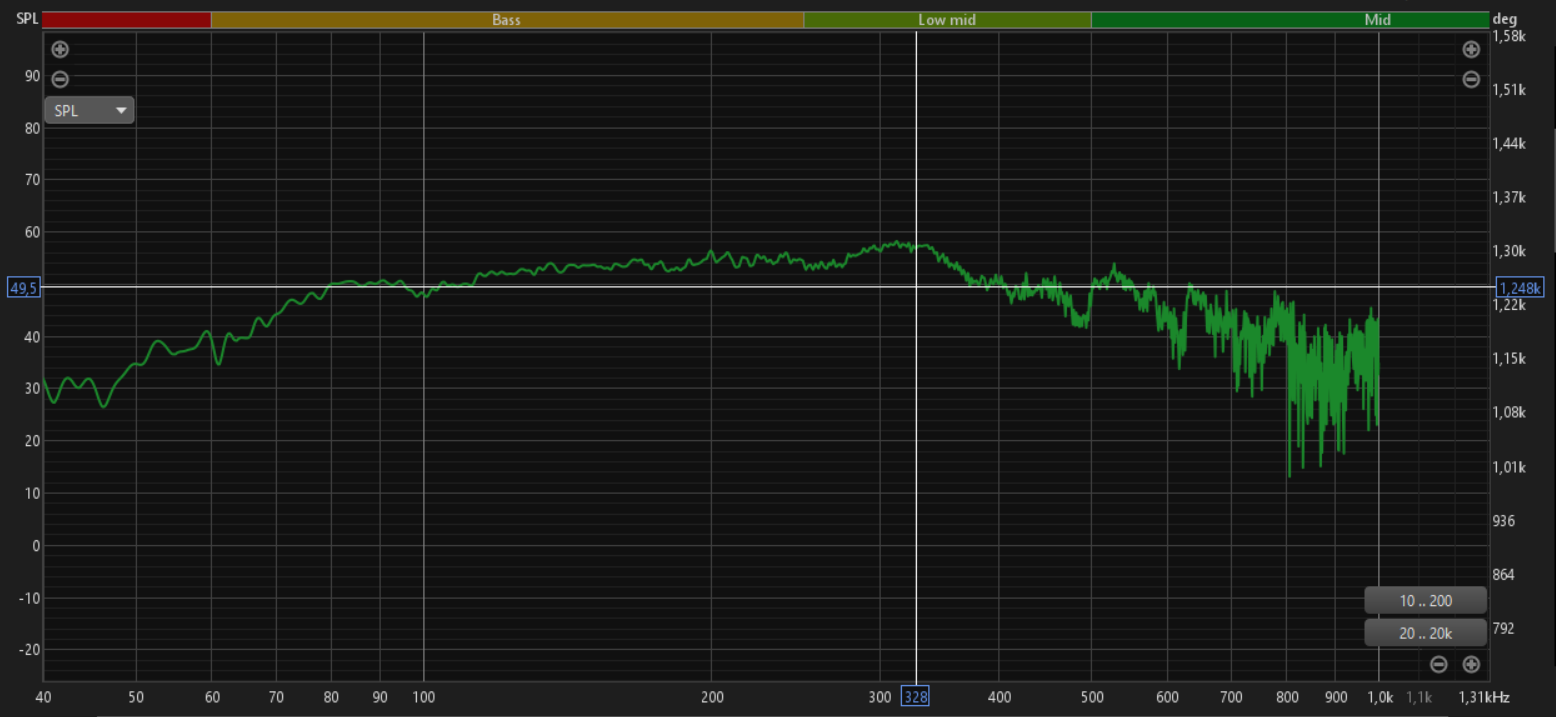
Task: Zoom out the frequency axis (bottom-right minus)
Action: point(1438,664)
